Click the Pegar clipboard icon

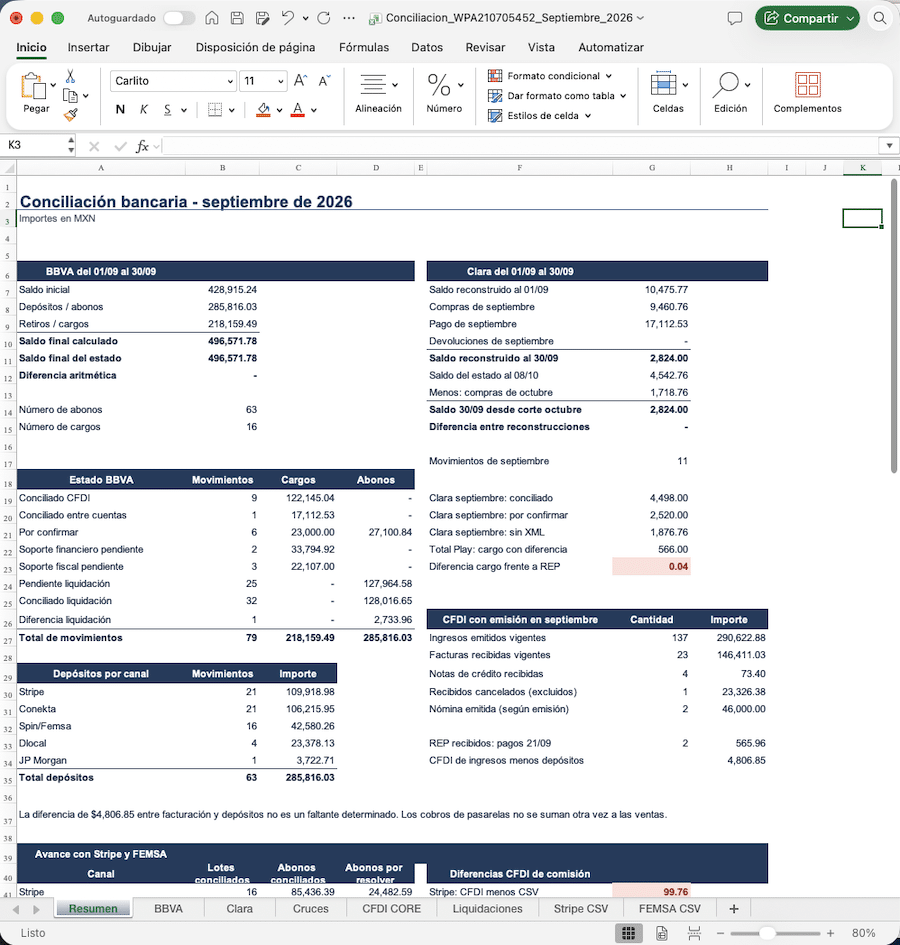[x=34, y=86]
